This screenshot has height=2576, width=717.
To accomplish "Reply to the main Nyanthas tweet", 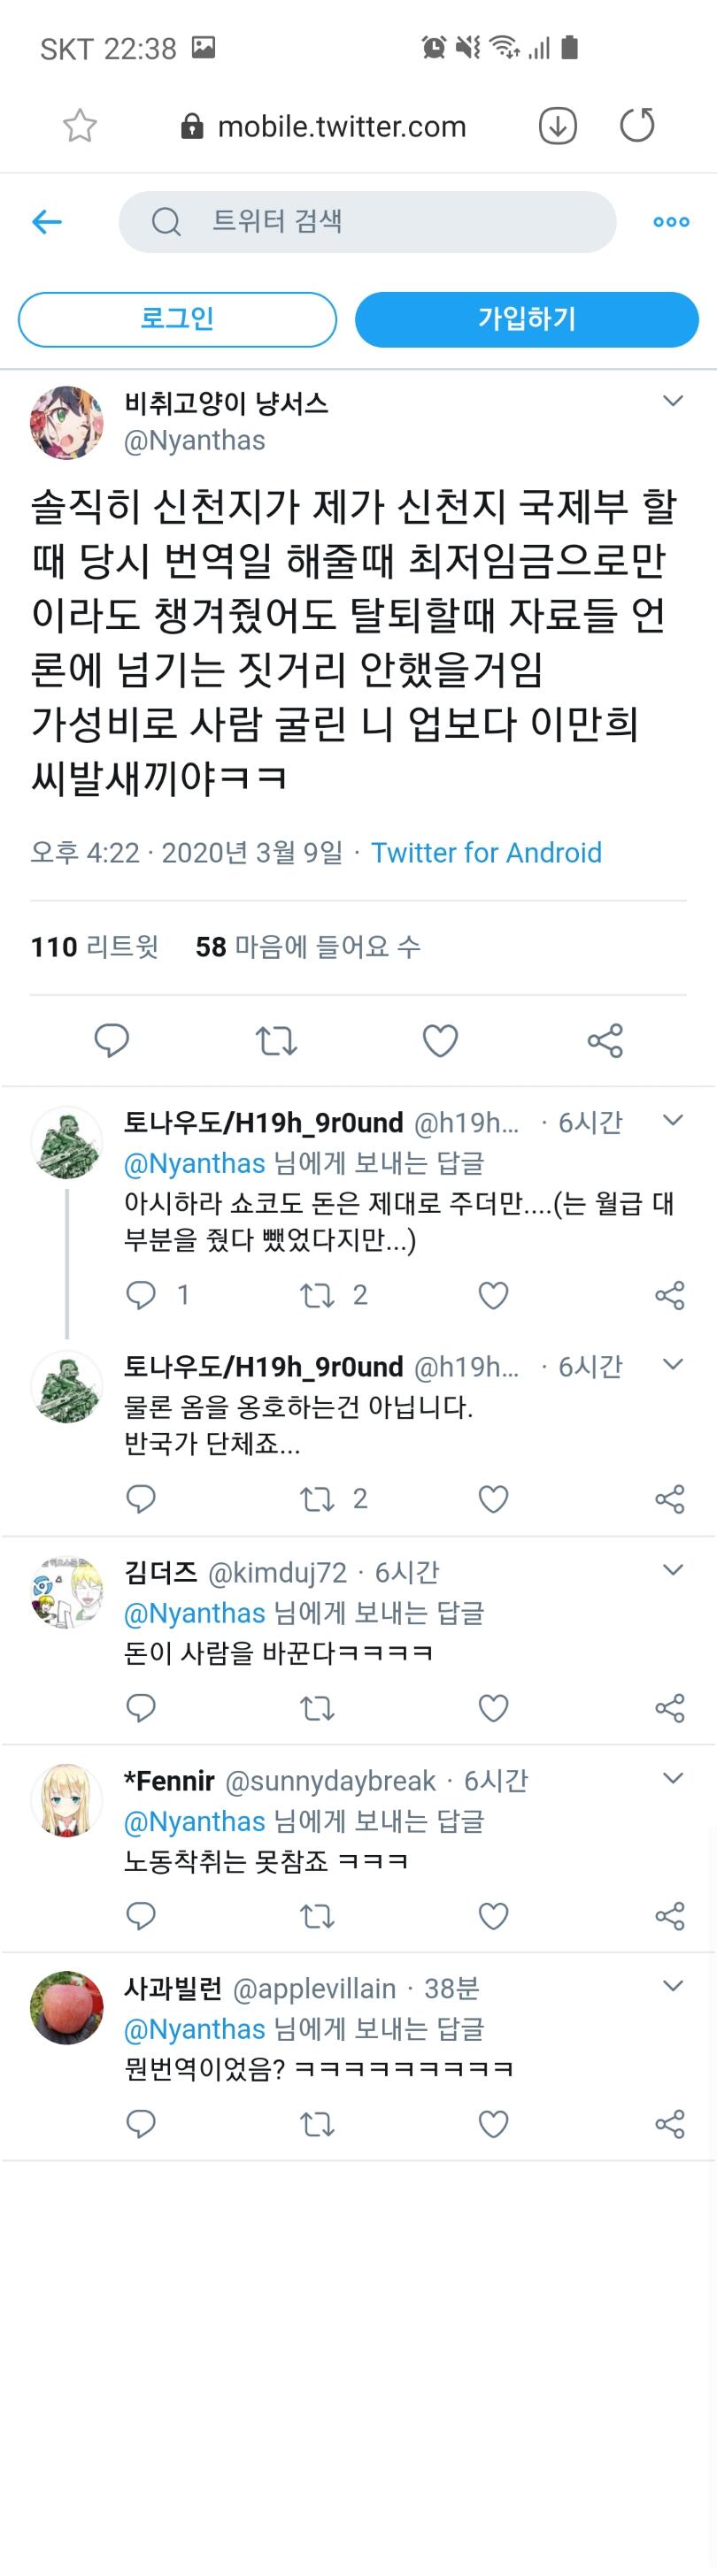I will tap(111, 1040).
